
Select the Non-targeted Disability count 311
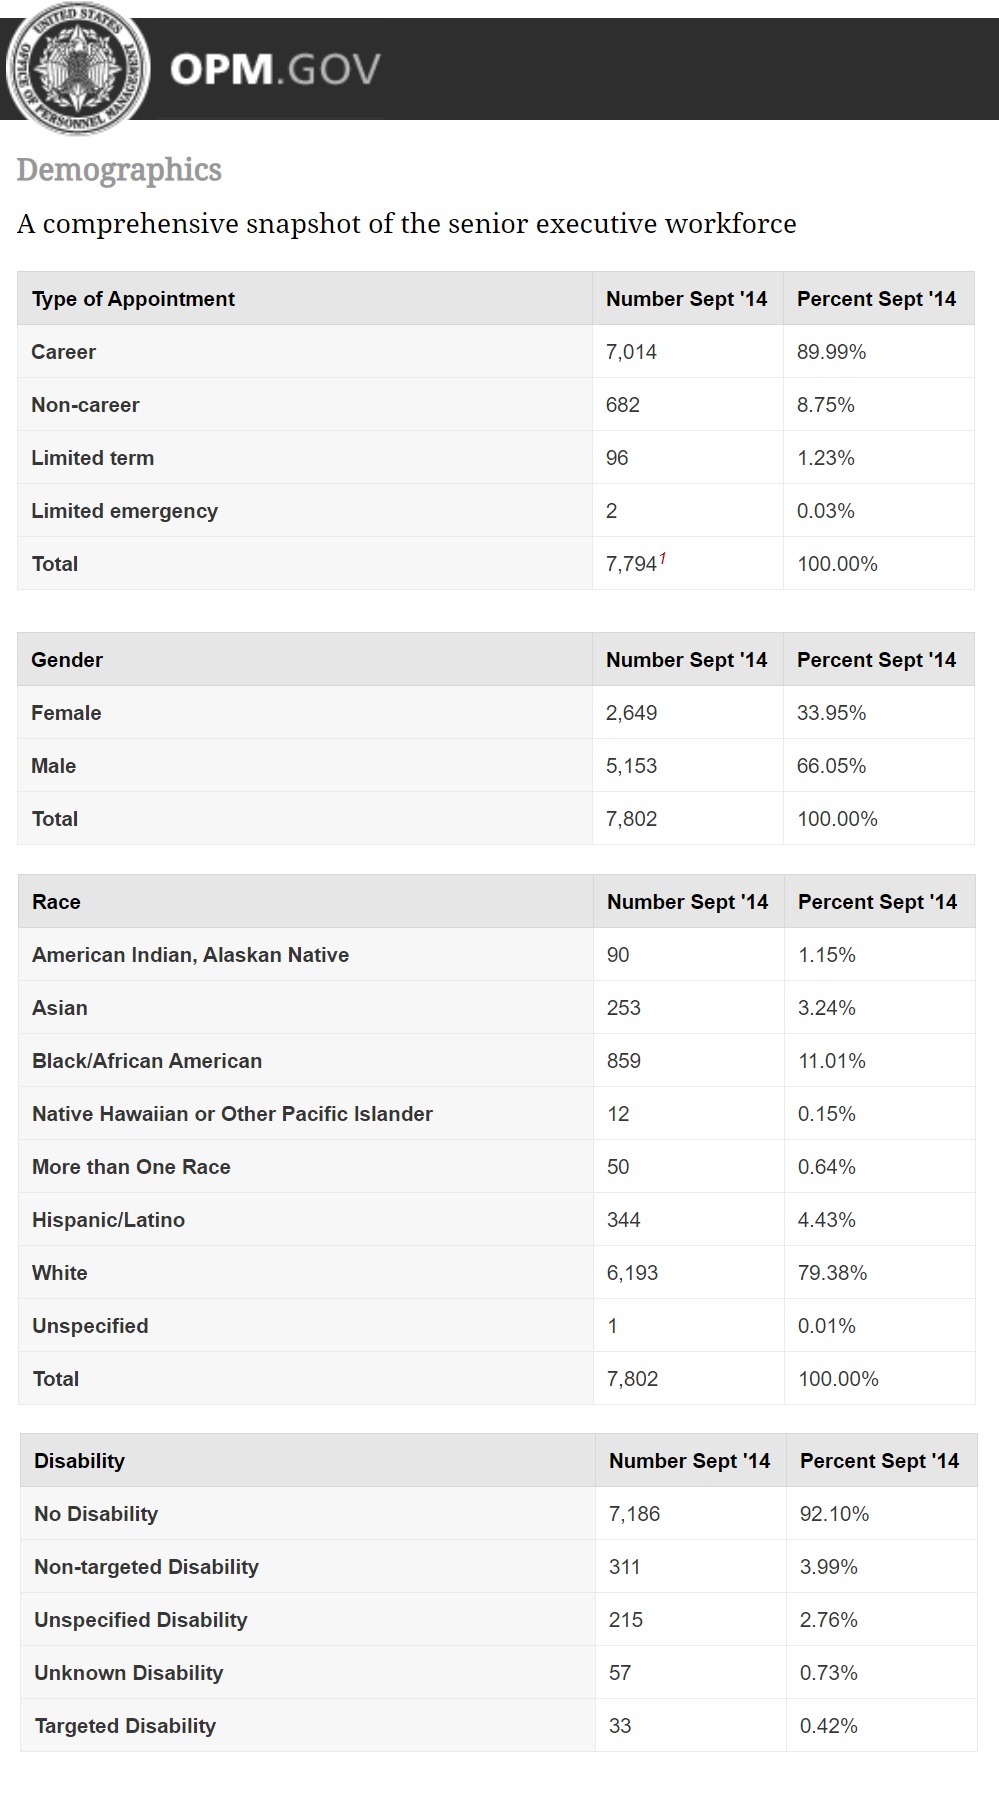625,1567
